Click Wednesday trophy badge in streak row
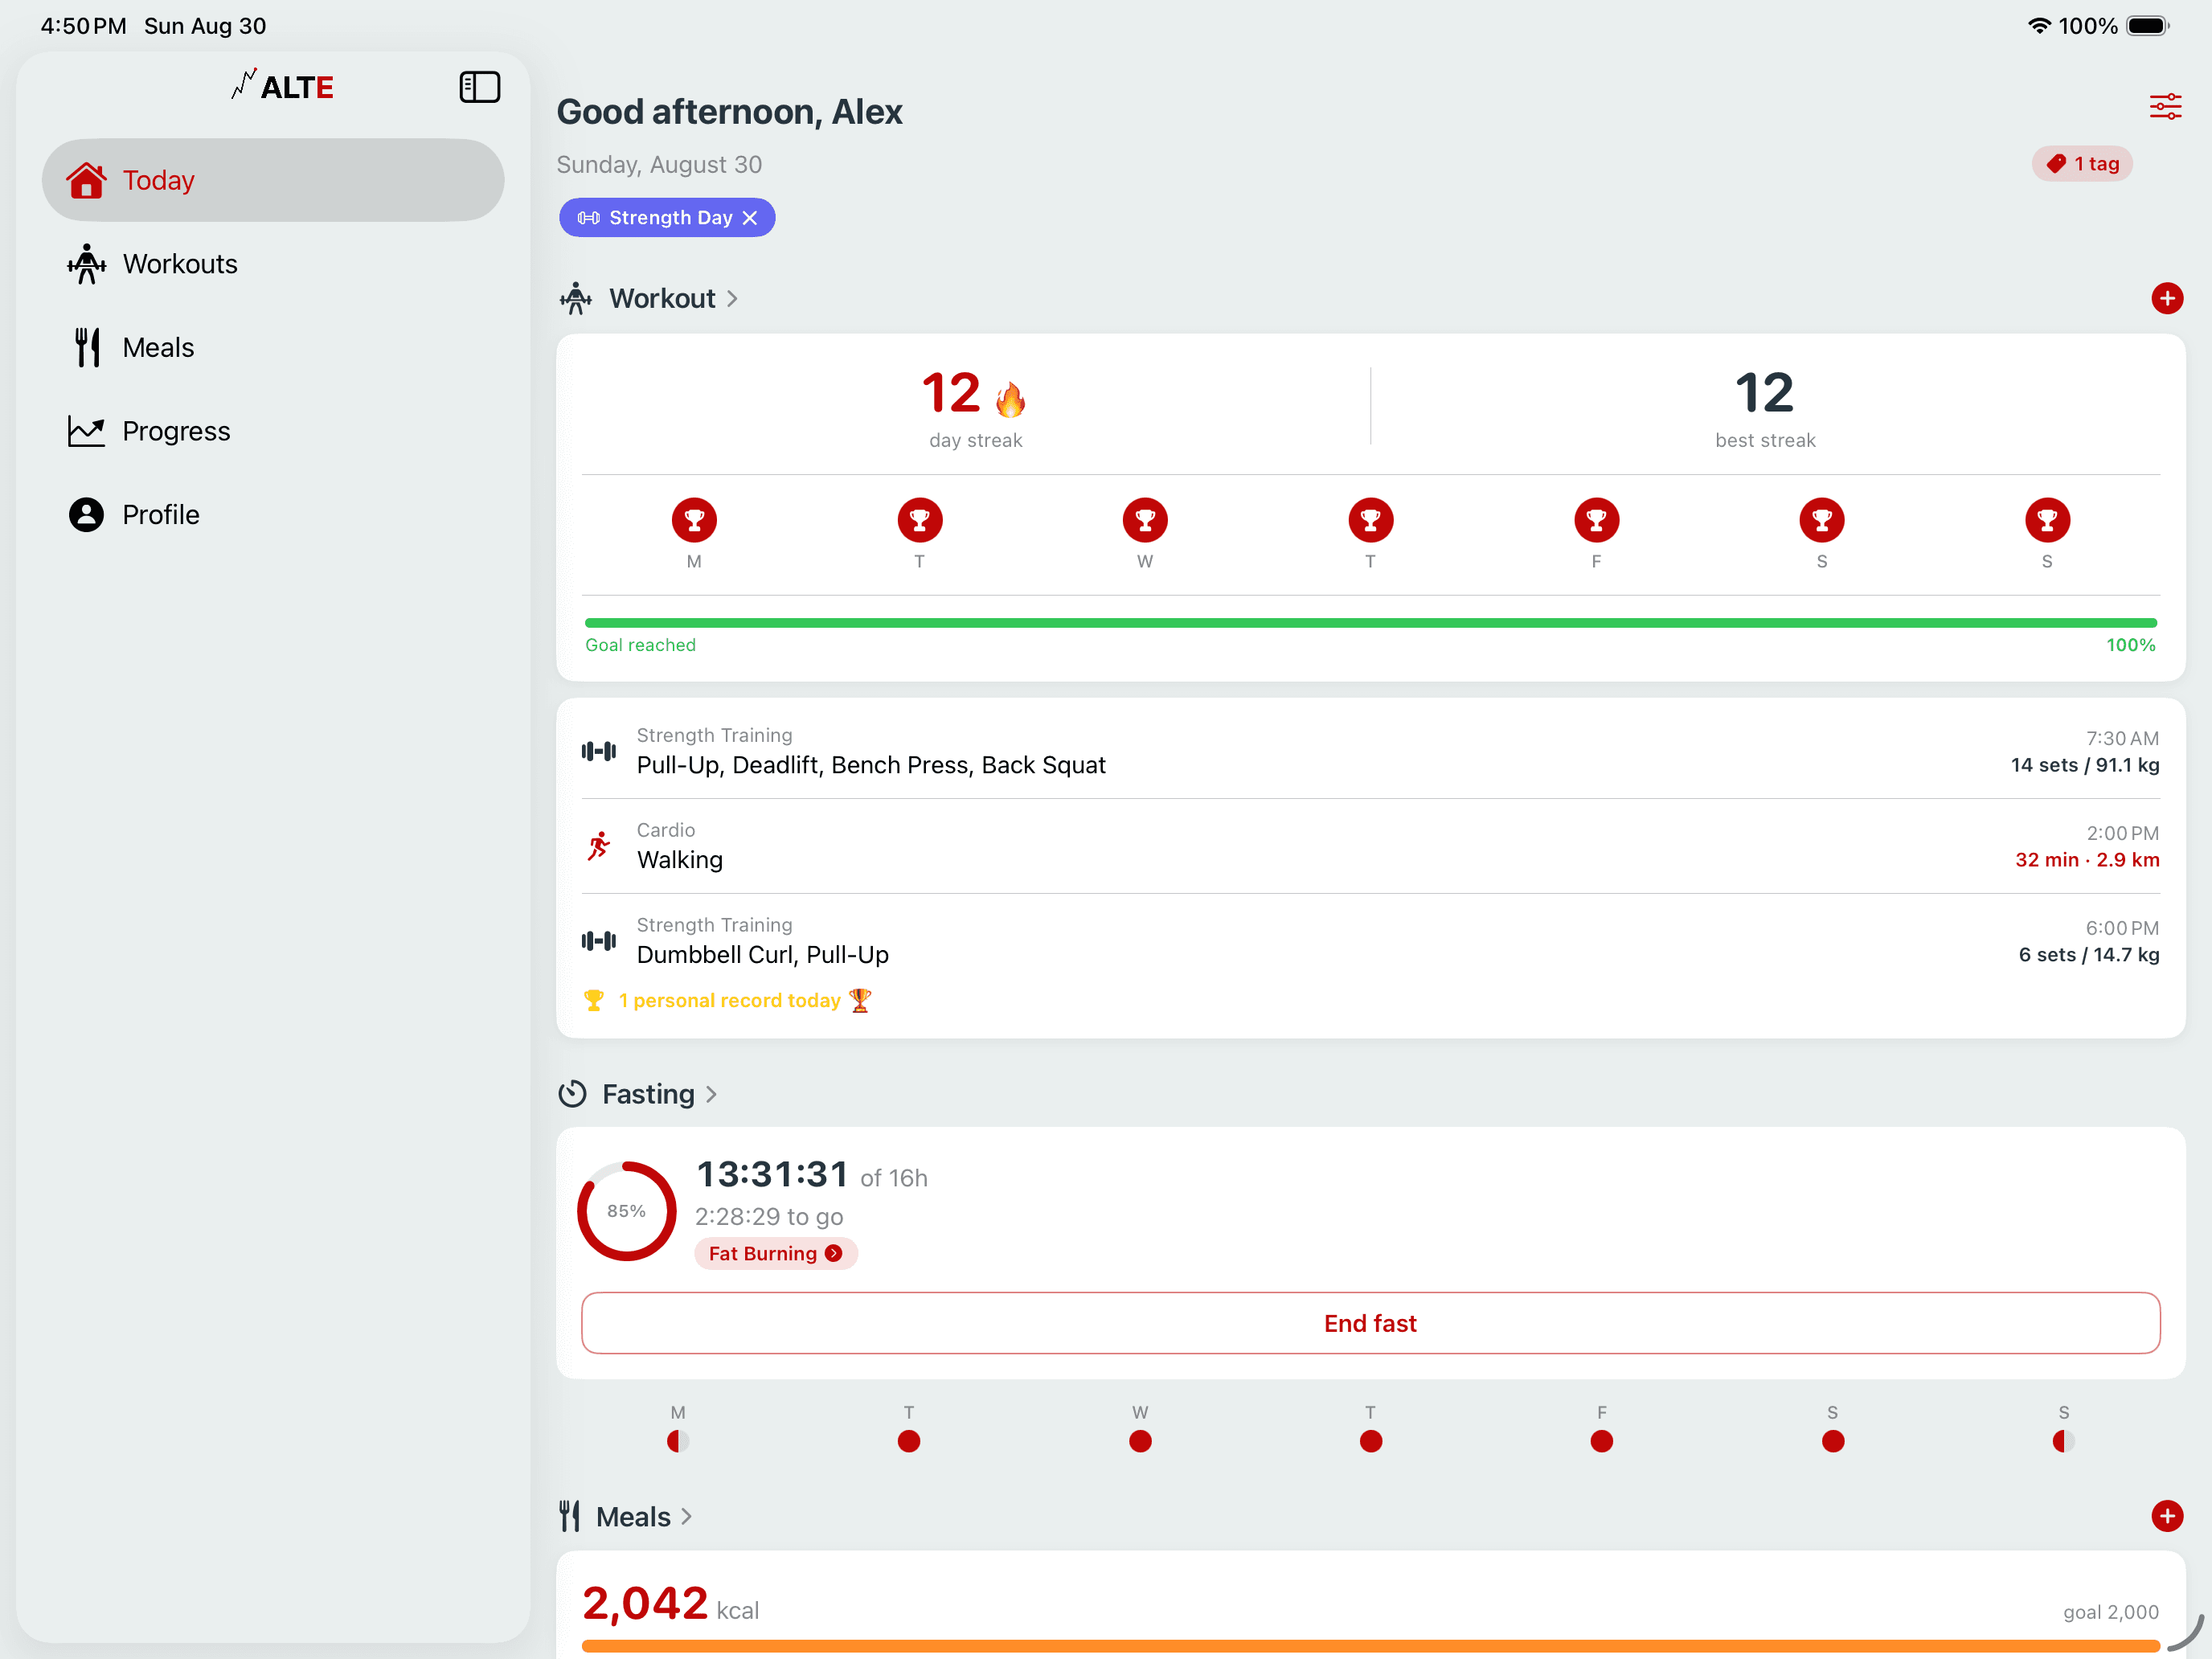The height and width of the screenshot is (1659, 2212). point(1145,520)
